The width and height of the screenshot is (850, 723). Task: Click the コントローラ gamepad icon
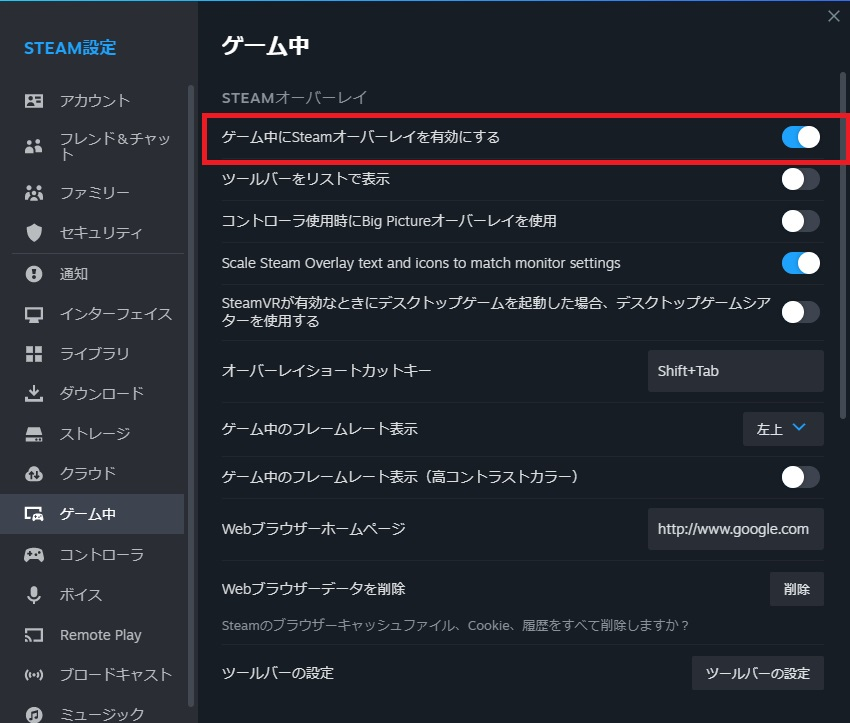click(34, 555)
